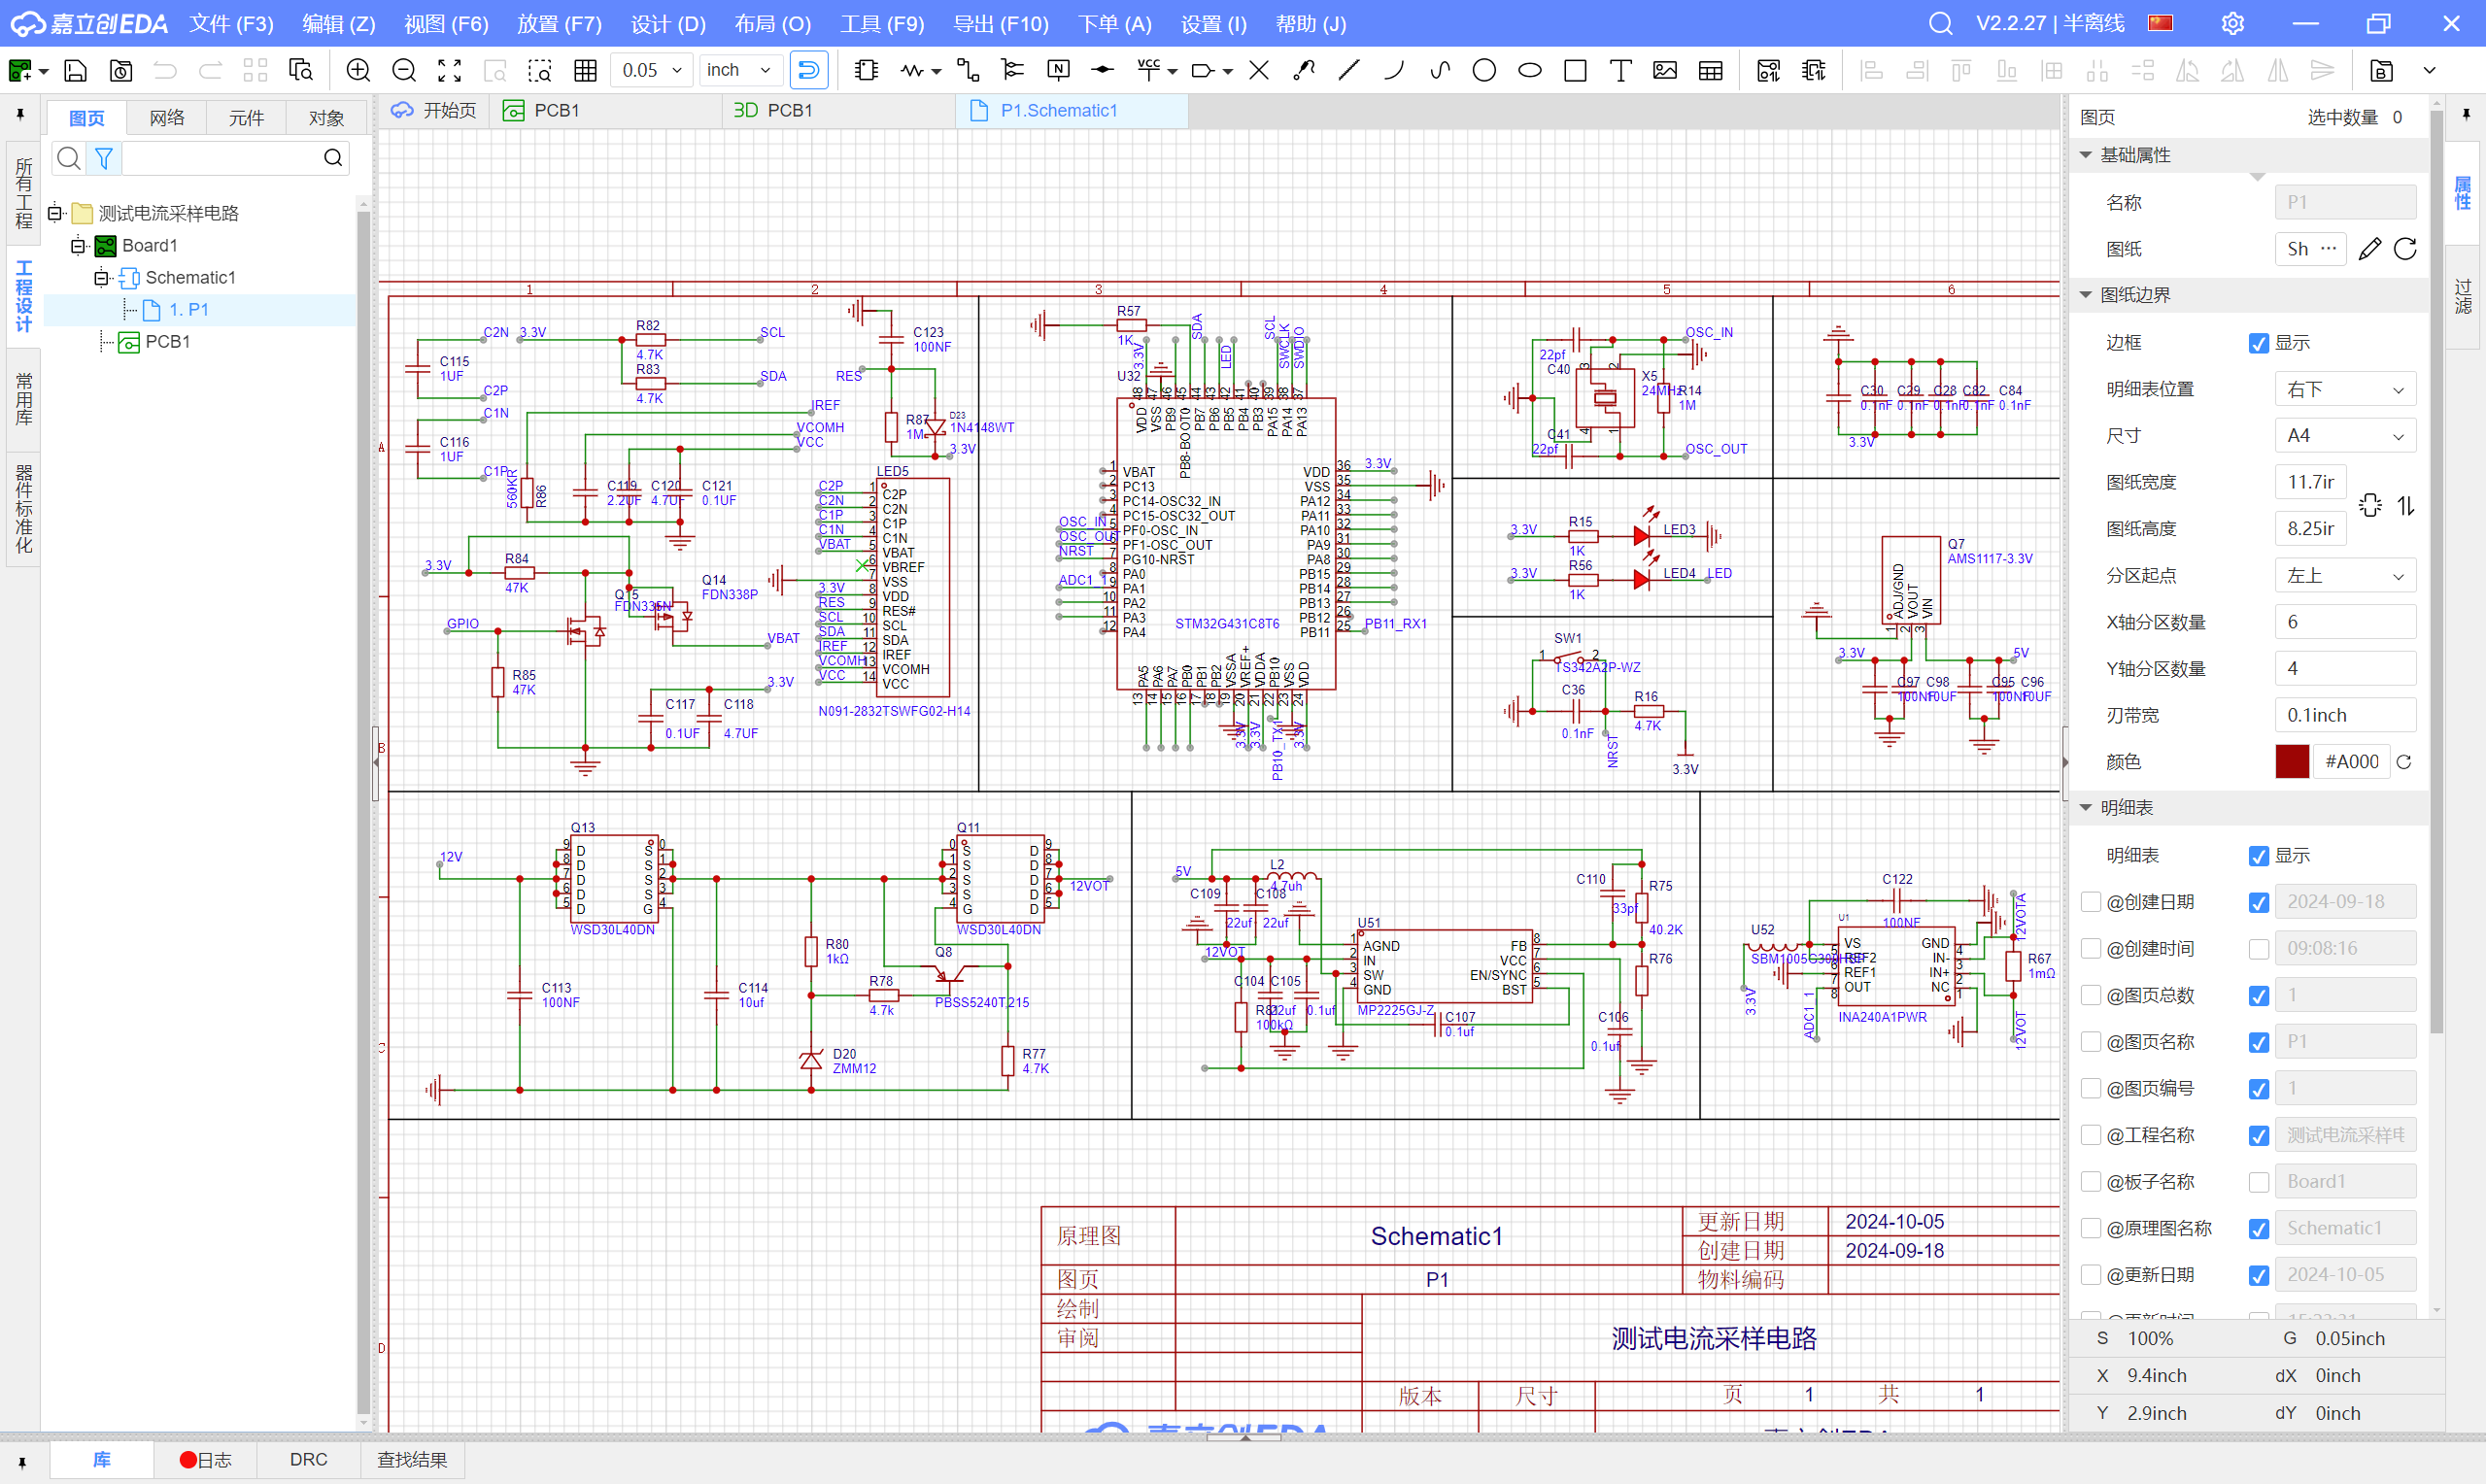Viewport: 2486px width, 1484px height.
Task: Click the find and replace documents icon
Action: (x=301, y=70)
